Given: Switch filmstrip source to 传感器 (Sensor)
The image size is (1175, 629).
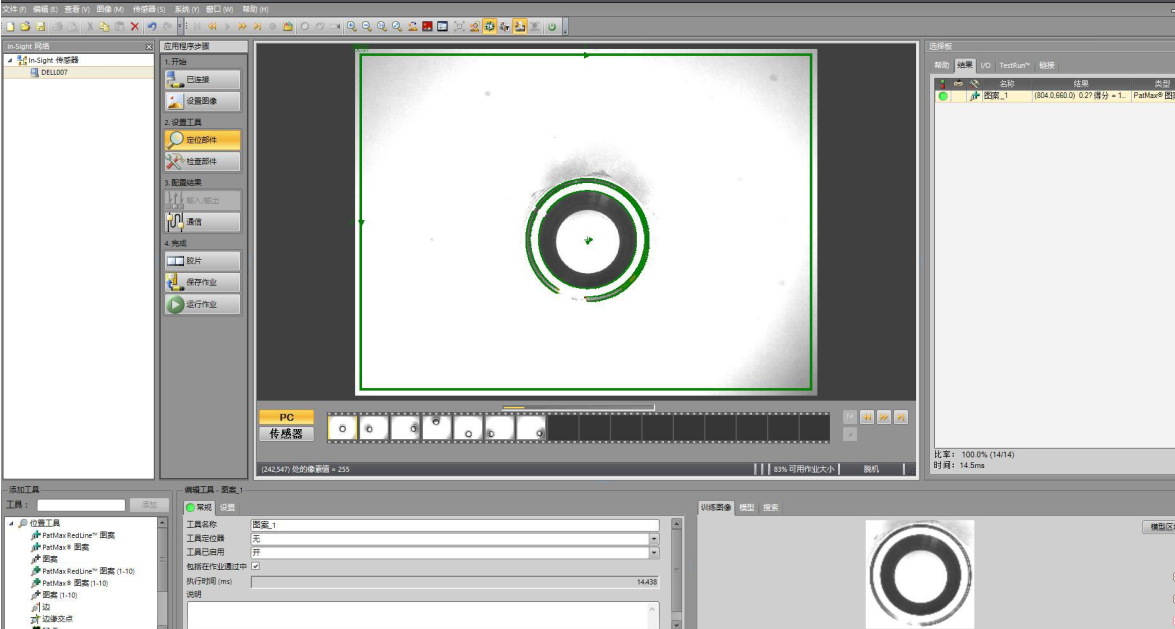Looking at the screenshot, I should pyautogui.click(x=286, y=434).
